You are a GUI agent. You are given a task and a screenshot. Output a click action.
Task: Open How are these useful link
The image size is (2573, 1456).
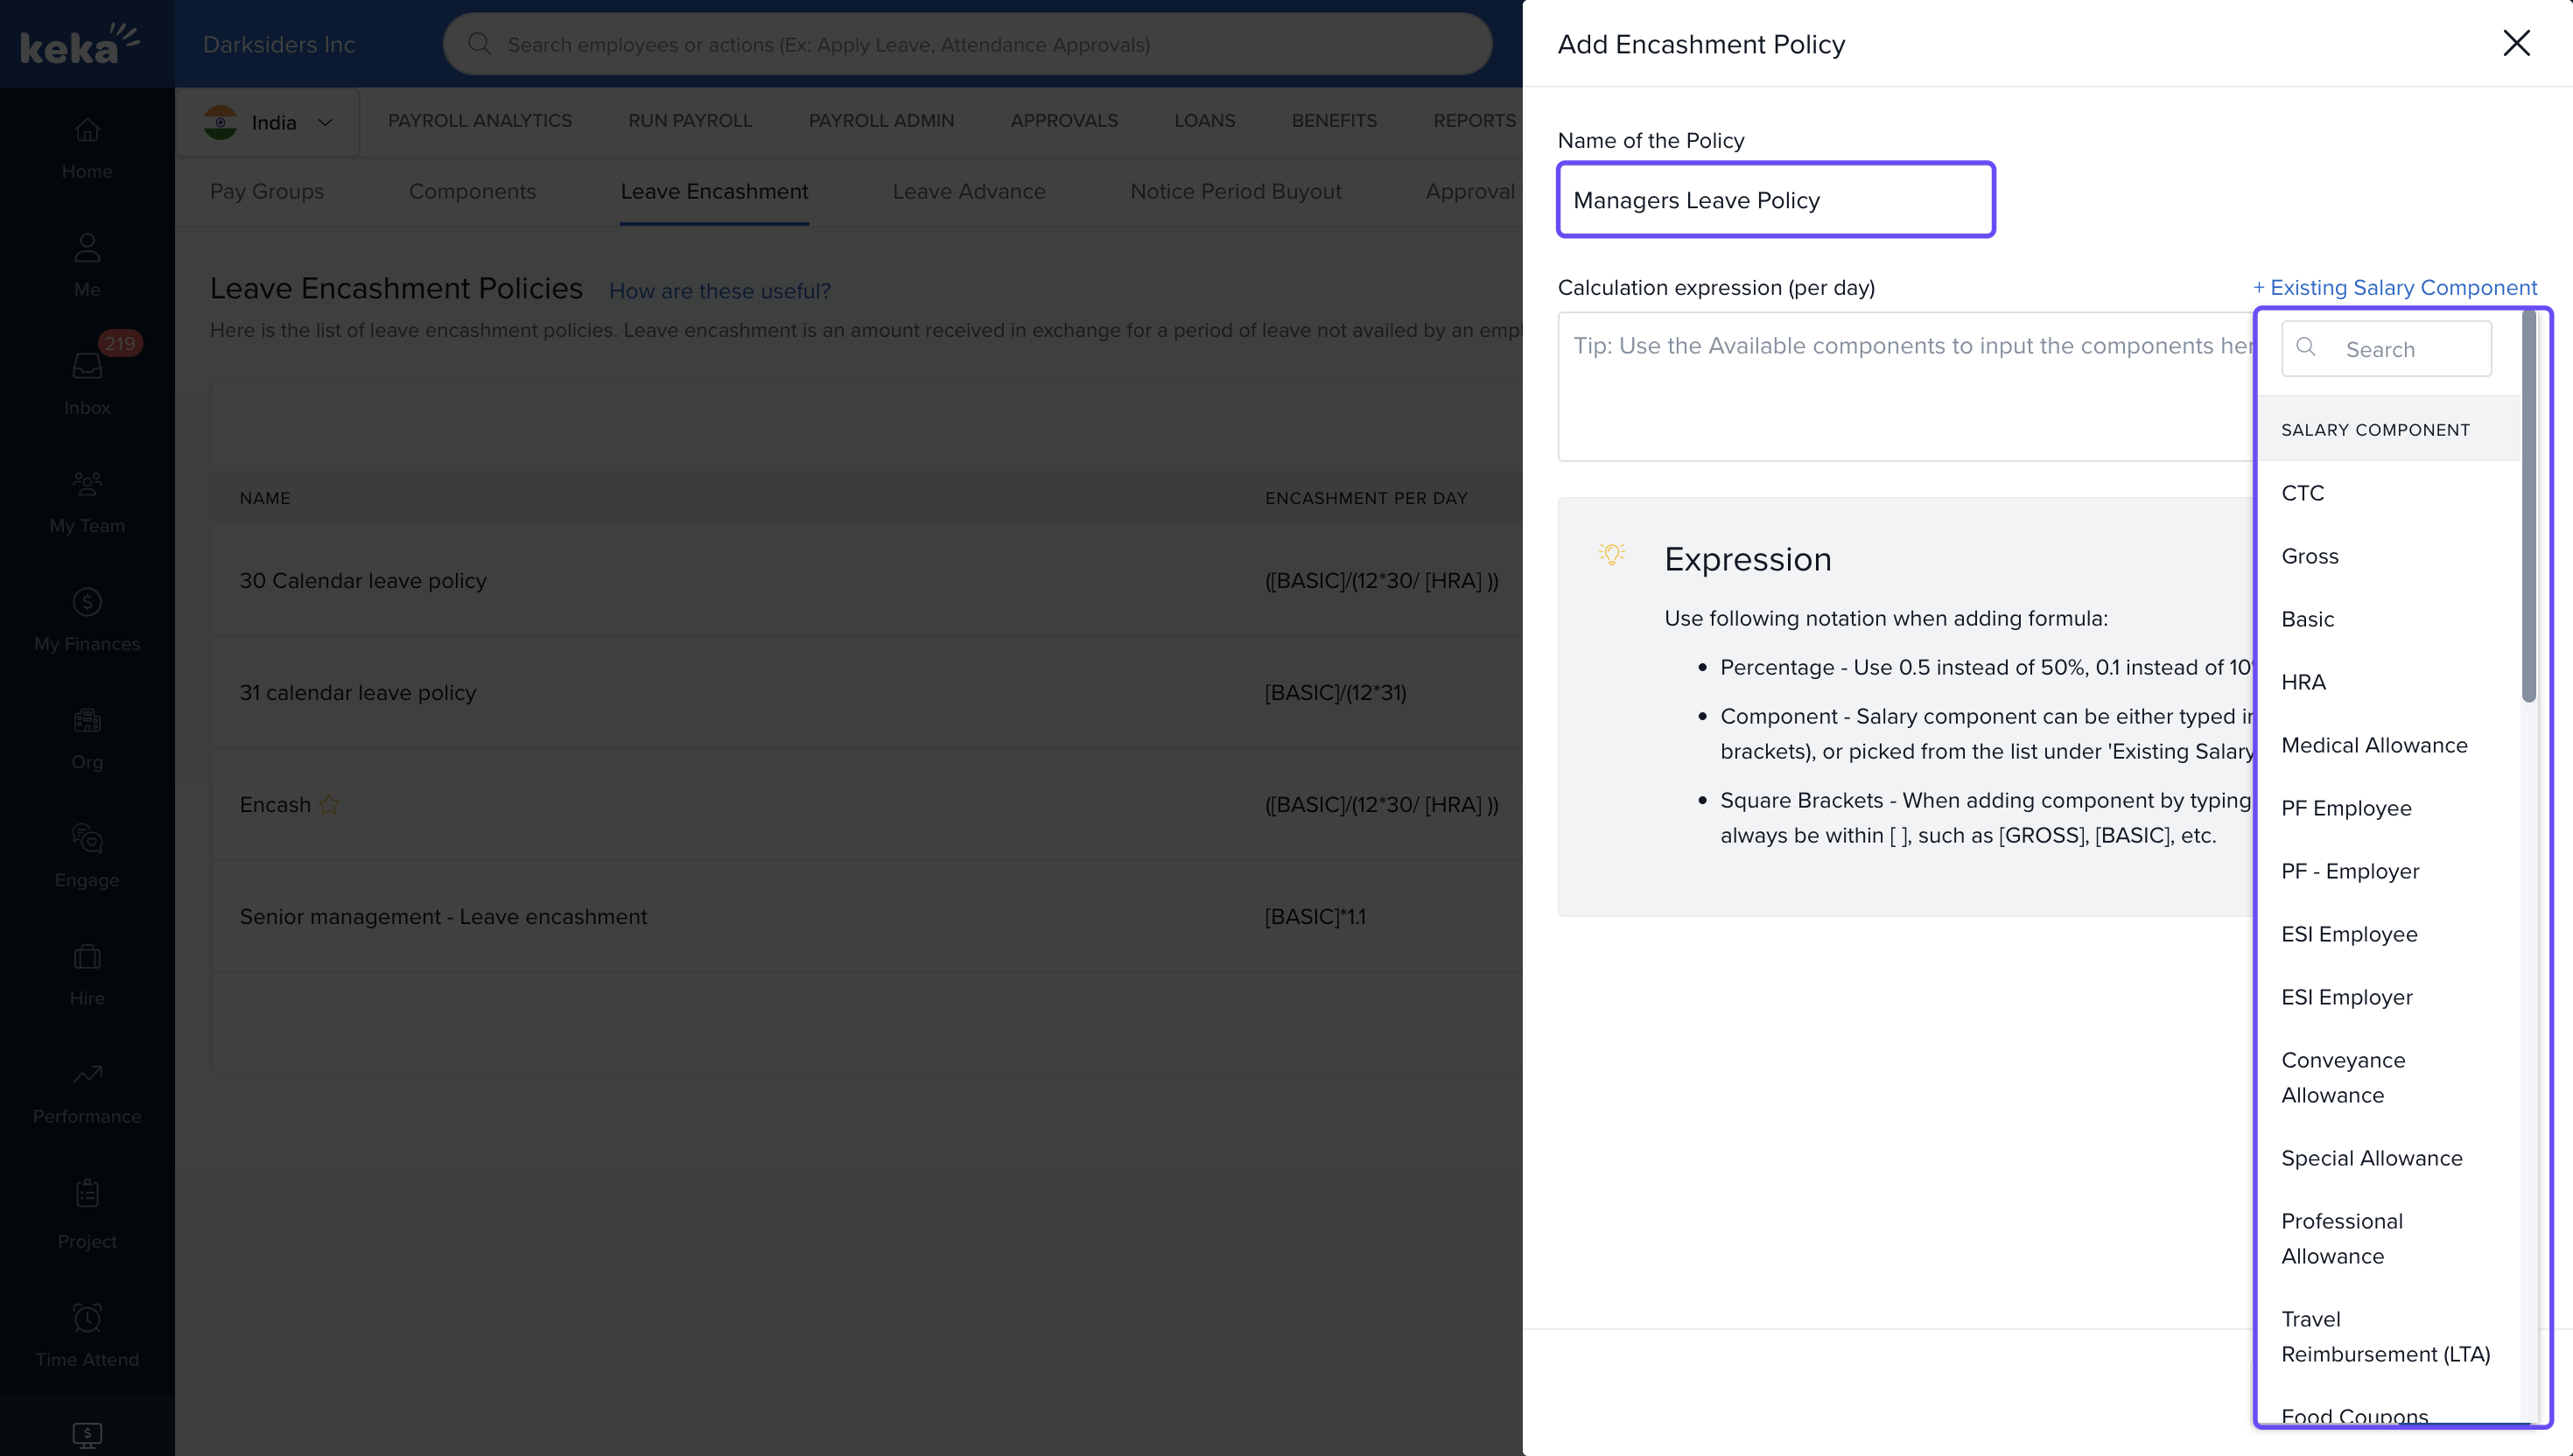click(x=719, y=291)
